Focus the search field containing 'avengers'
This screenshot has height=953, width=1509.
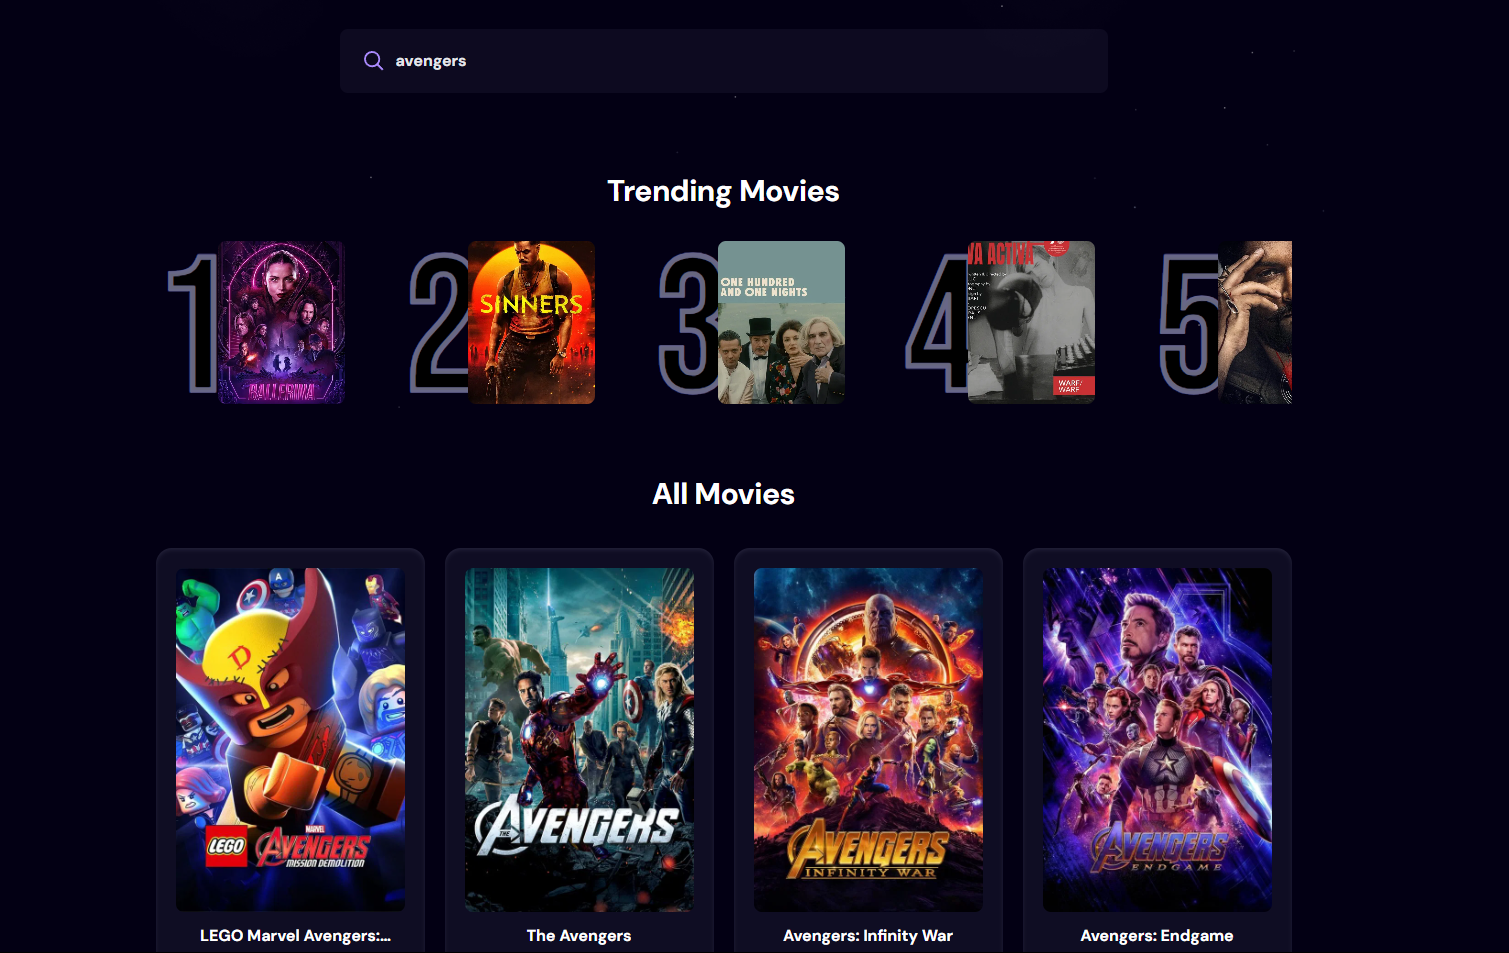point(723,61)
